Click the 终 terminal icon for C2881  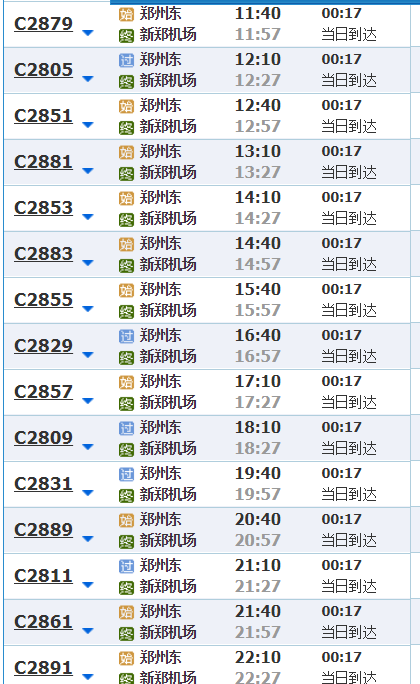pyautogui.click(x=126, y=174)
